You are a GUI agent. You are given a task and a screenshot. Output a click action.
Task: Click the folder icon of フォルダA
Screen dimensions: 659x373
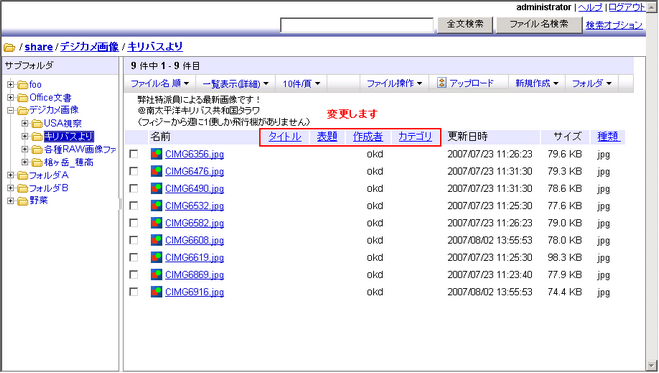[x=23, y=176]
